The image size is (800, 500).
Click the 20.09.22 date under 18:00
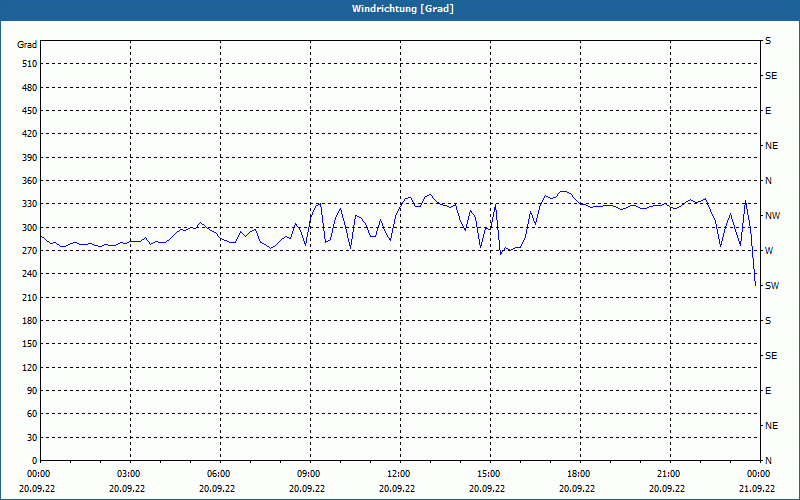click(x=577, y=489)
